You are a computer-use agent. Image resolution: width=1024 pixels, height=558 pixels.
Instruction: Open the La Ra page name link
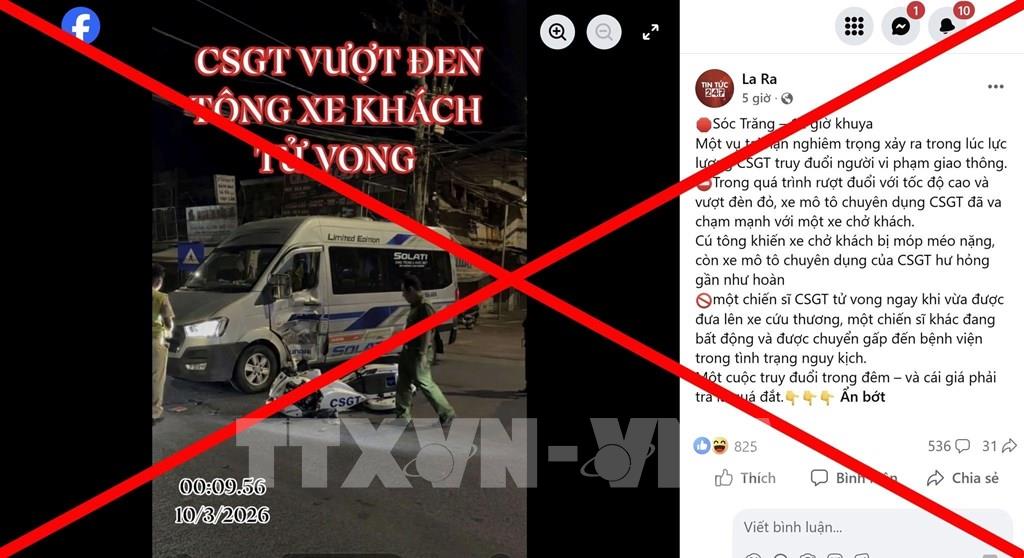759,79
